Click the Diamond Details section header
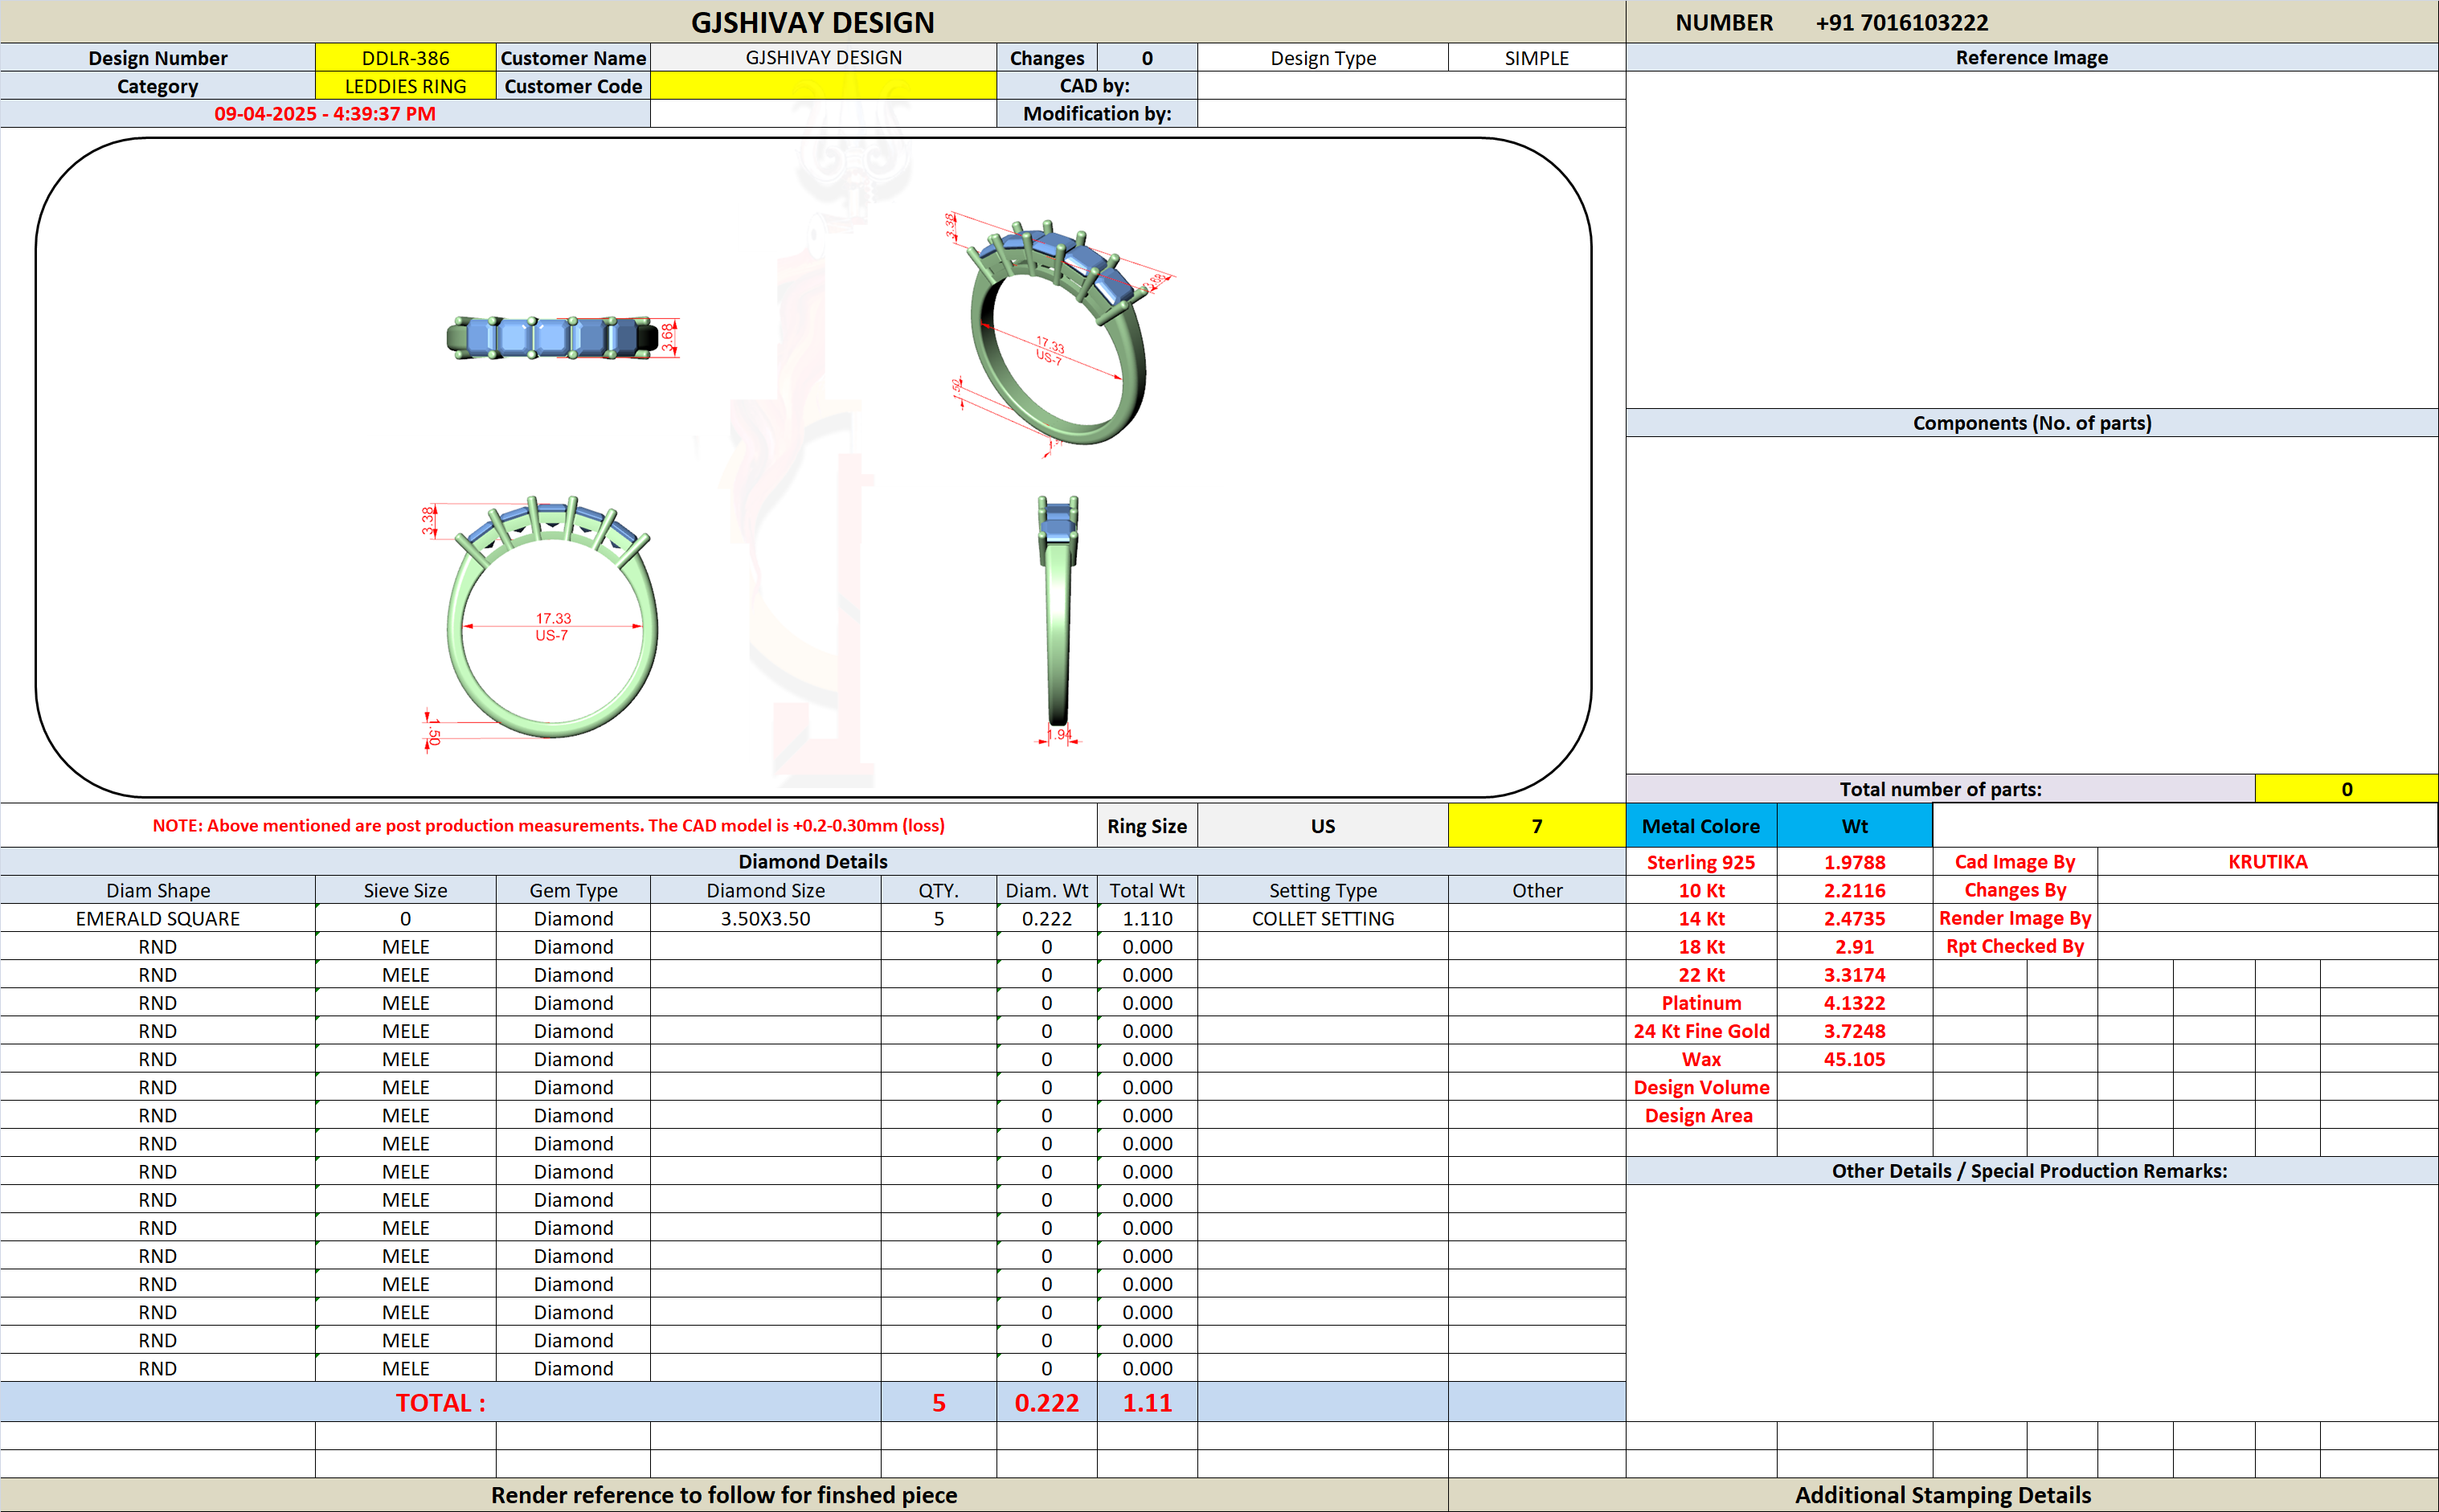2439x1512 pixels. [812, 862]
